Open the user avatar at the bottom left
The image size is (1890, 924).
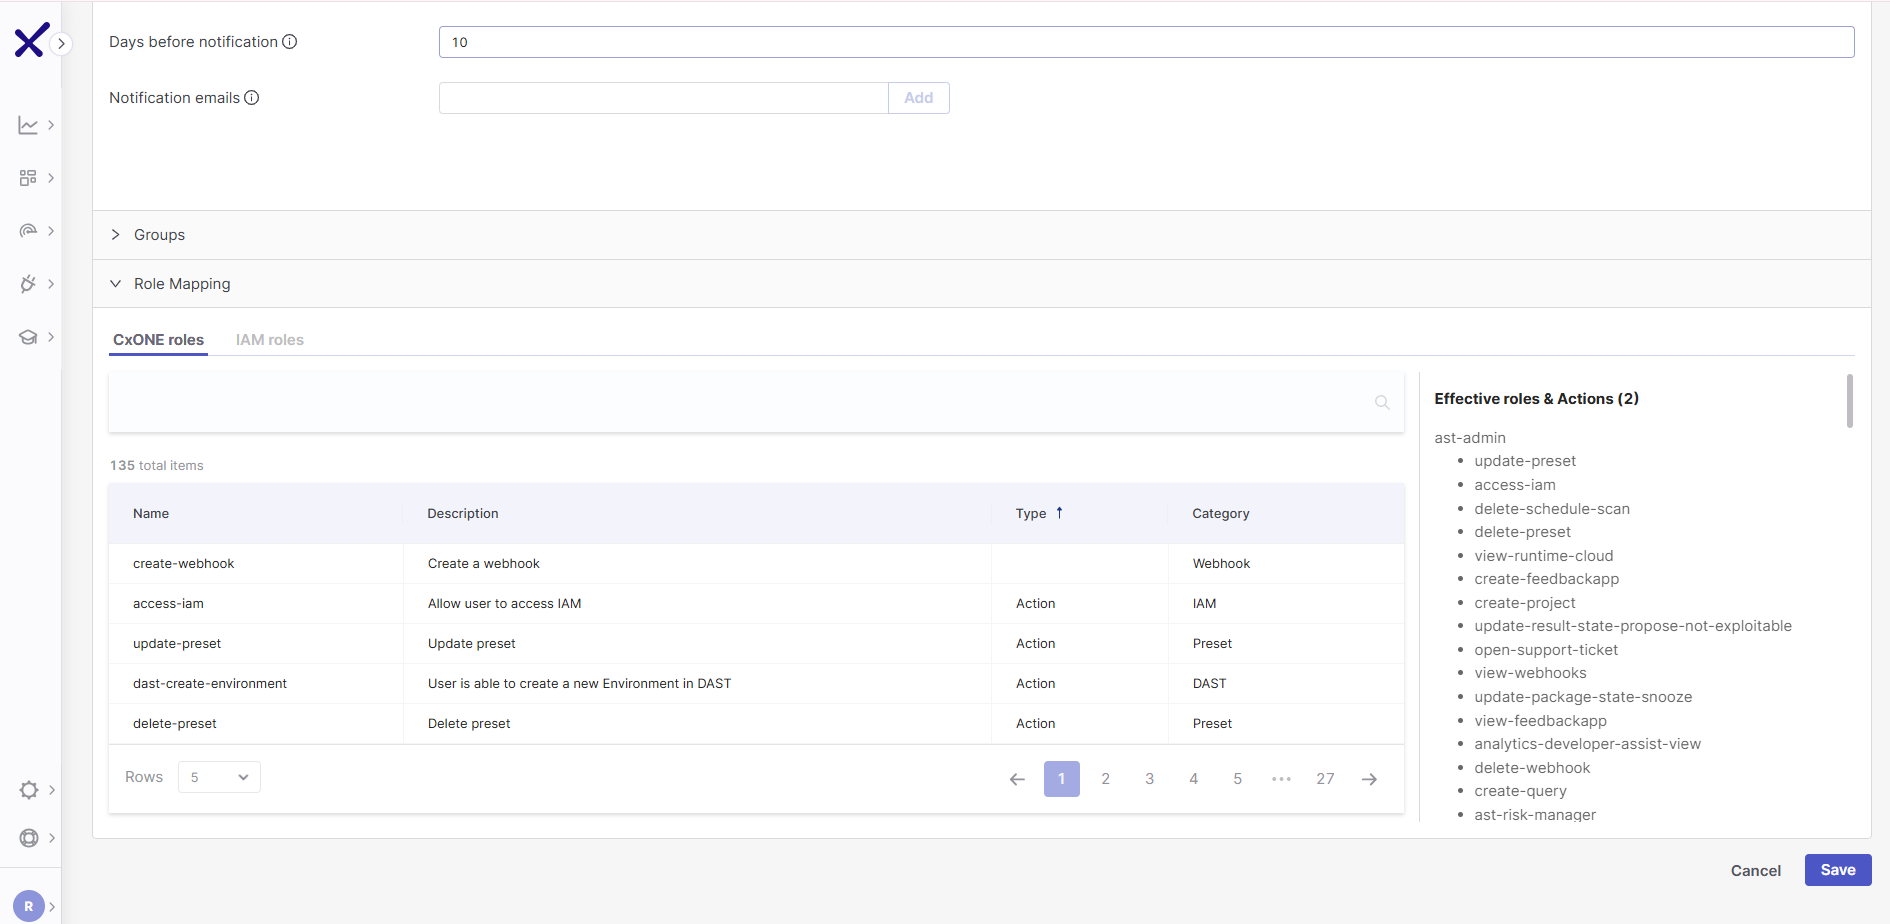click(29, 905)
